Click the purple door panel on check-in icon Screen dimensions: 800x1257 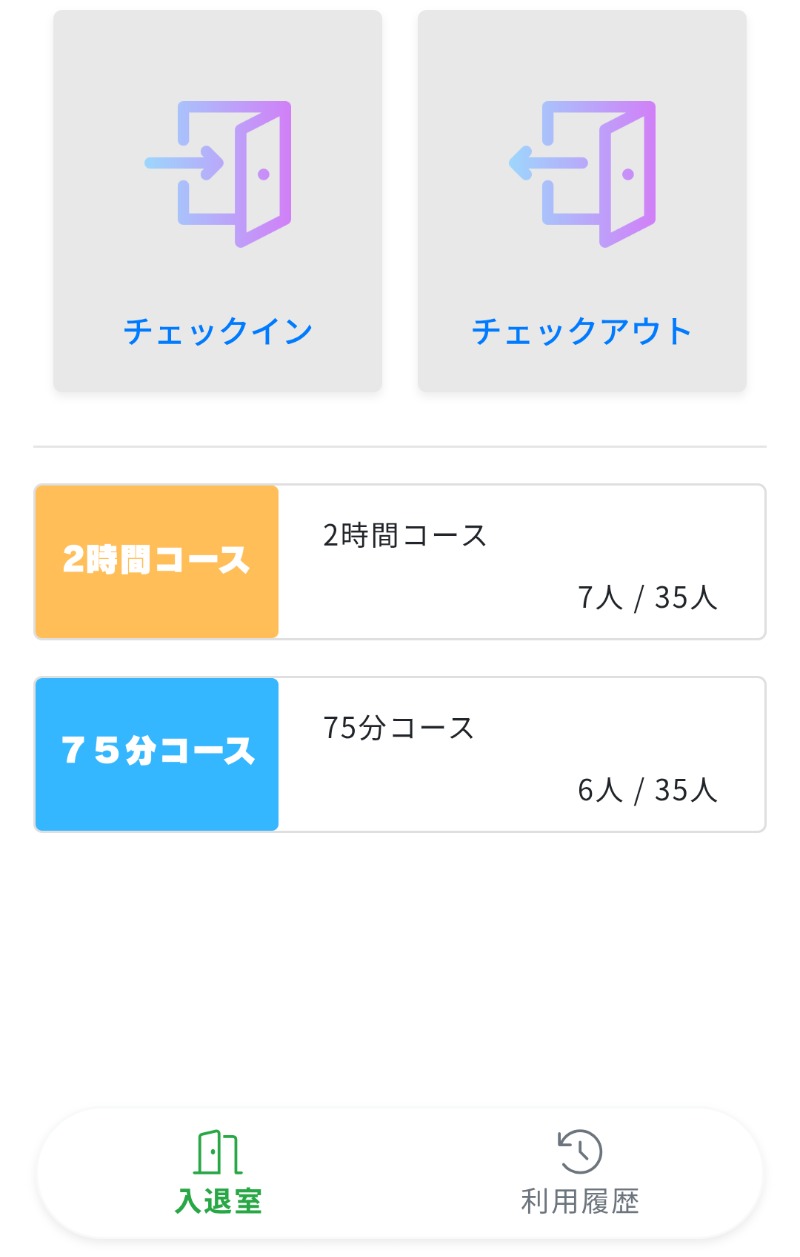[264, 175]
